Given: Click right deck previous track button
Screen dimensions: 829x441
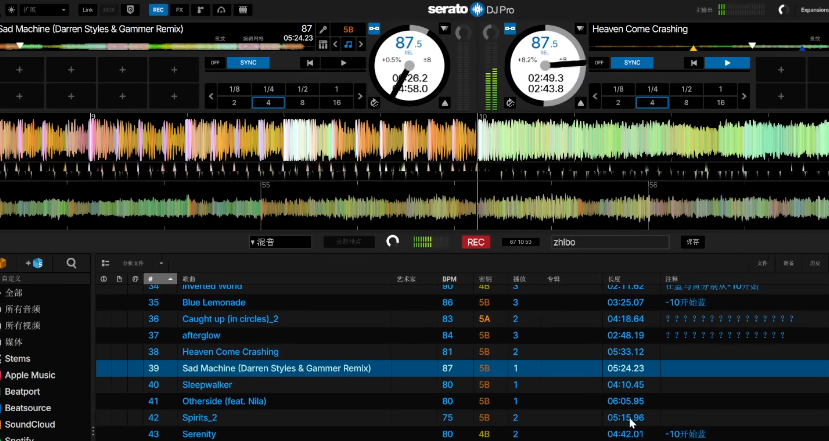Looking at the screenshot, I should point(694,62).
